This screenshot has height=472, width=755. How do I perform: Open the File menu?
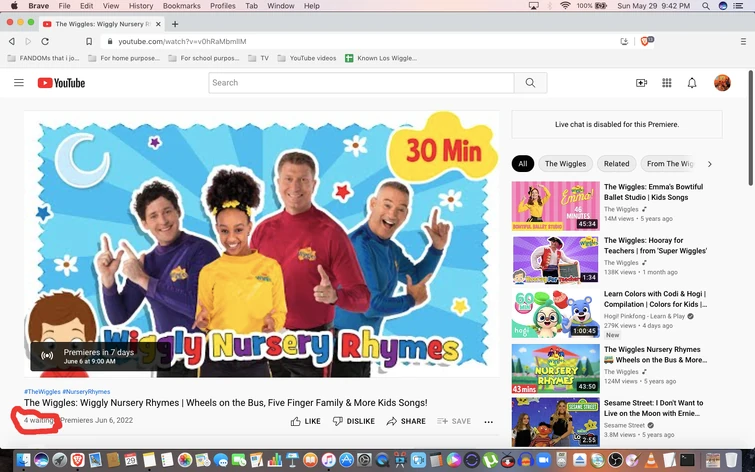(x=64, y=6)
